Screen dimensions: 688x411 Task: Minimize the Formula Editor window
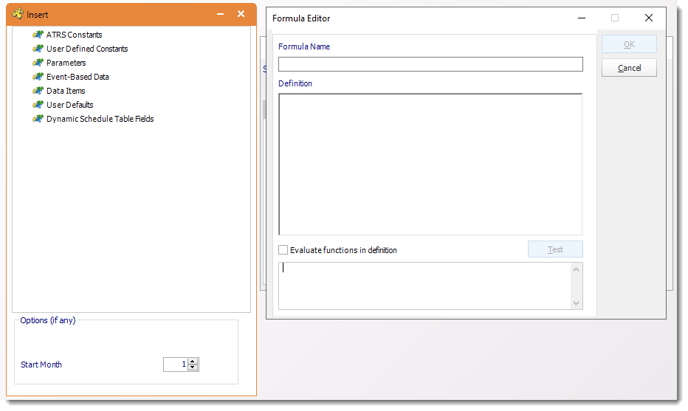[582, 18]
